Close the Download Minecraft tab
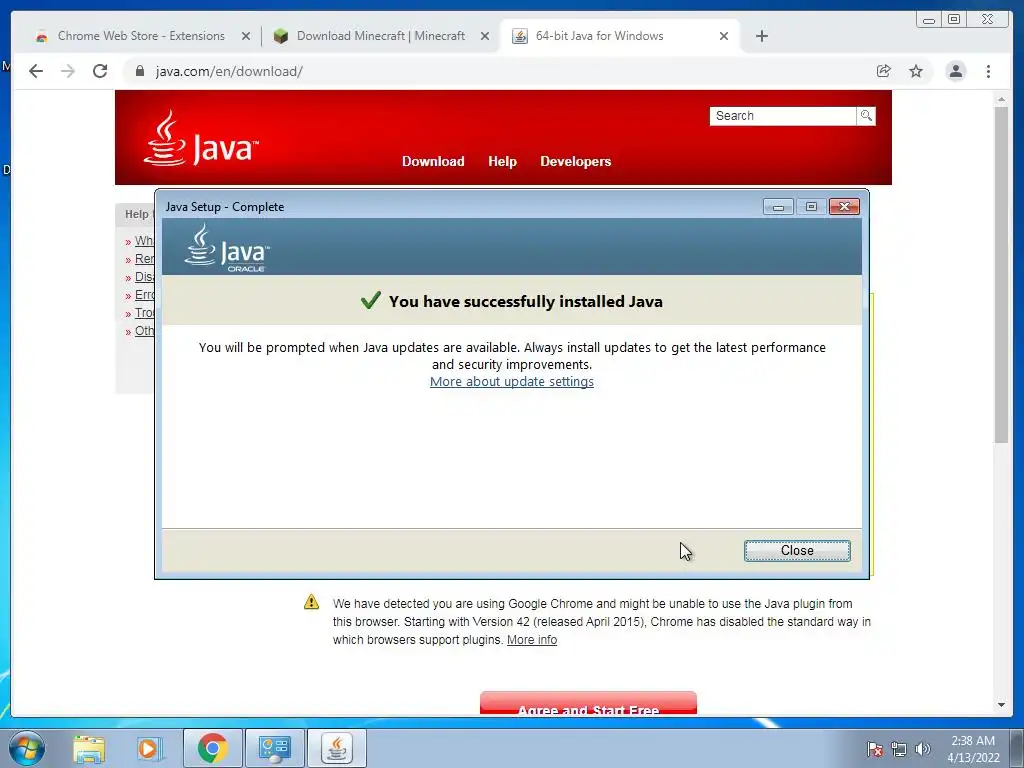Viewport: 1024px width, 768px height. pyautogui.click(x=485, y=37)
